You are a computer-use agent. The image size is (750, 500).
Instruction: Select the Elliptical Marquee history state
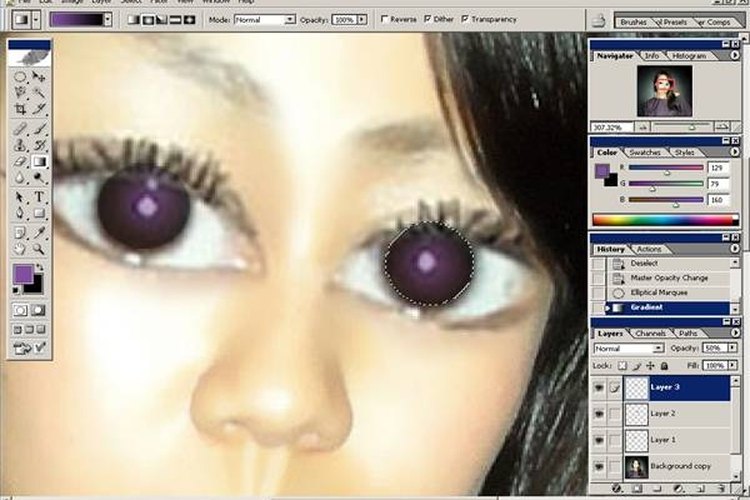(669, 292)
